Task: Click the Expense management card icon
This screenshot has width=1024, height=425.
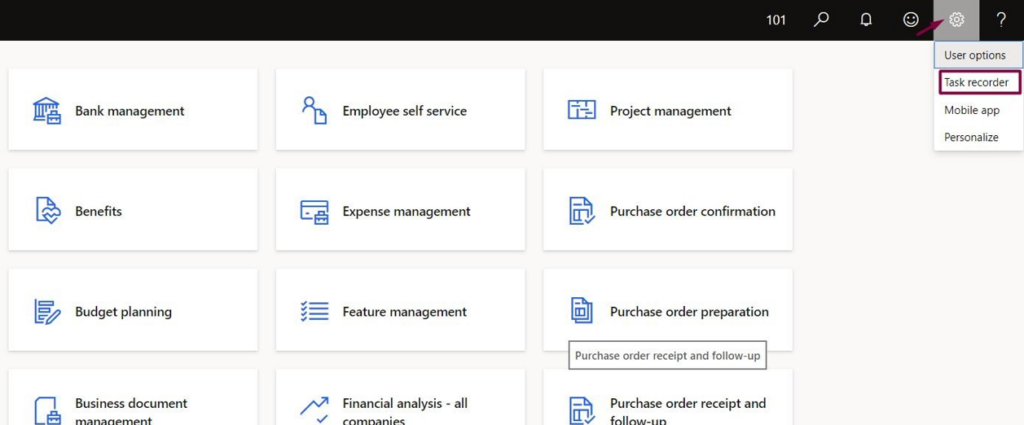Action: [x=314, y=212]
